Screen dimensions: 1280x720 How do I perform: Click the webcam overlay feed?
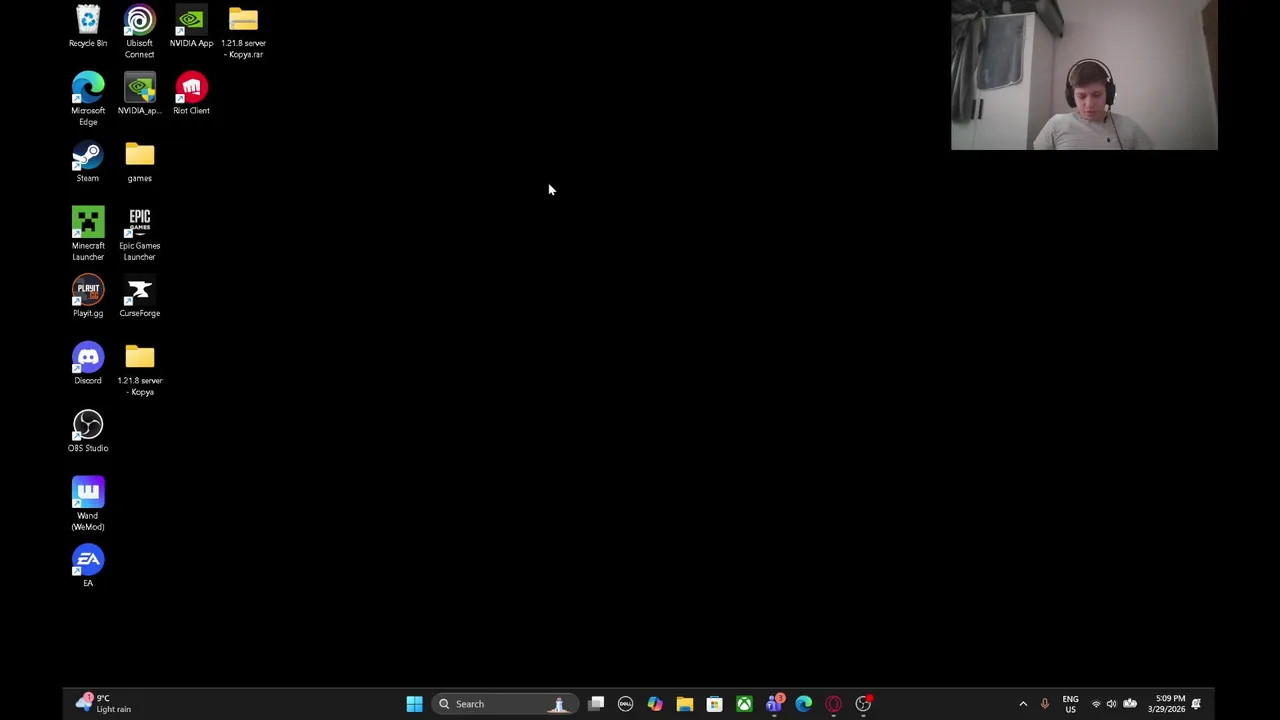pyautogui.click(x=1084, y=75)
